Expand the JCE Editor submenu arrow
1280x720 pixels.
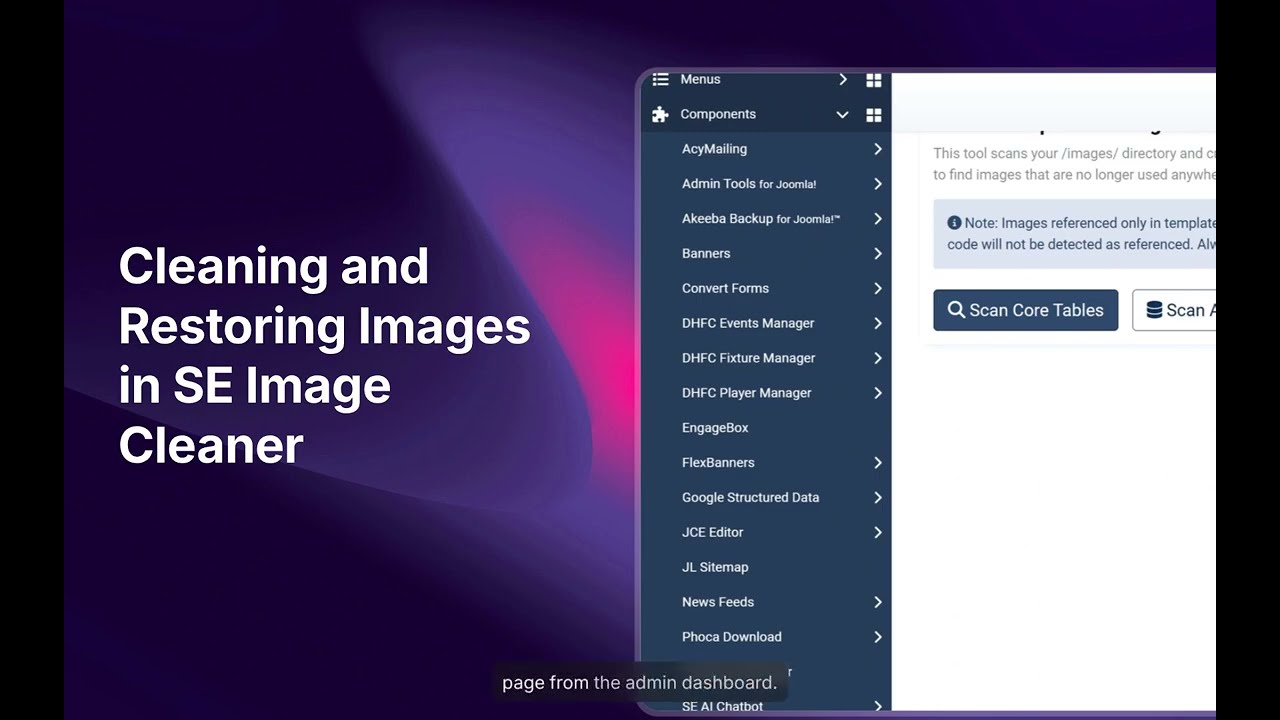pos(877,532)
